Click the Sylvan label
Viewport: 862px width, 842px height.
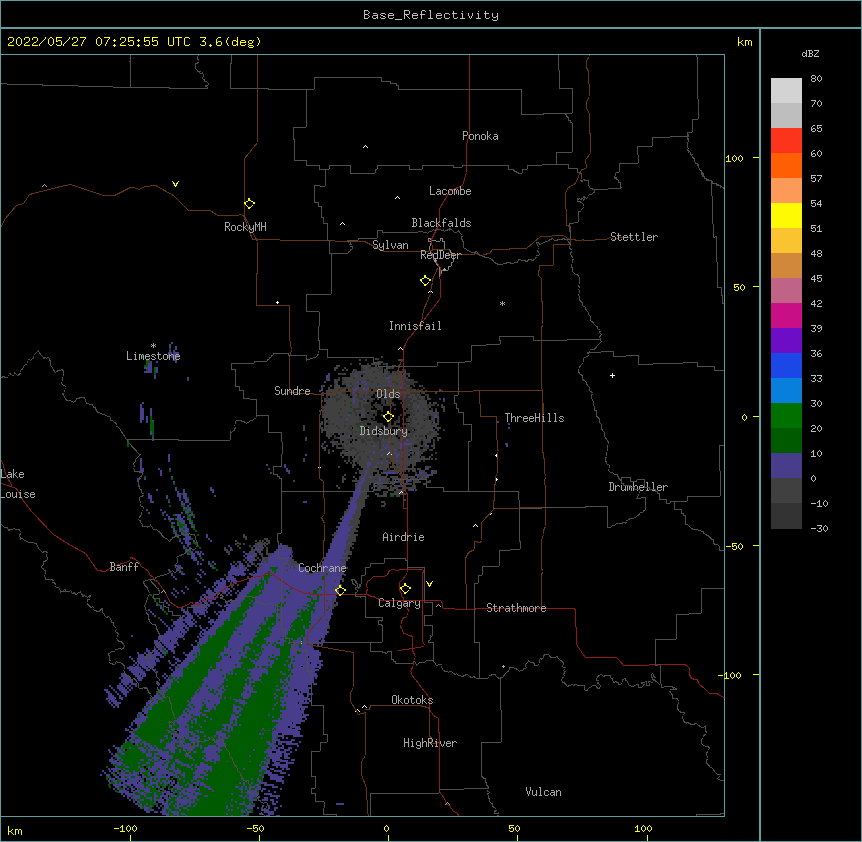pyautogui.click(x=390, y=245)
